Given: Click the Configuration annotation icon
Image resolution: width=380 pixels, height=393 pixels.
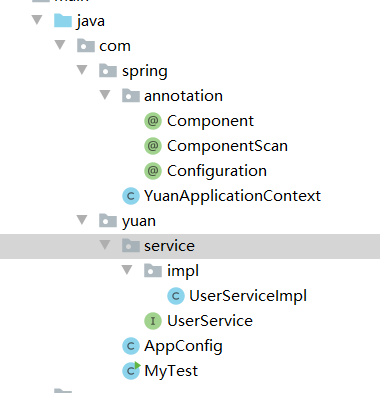Looking at the screenshot, I should [153, 171].
